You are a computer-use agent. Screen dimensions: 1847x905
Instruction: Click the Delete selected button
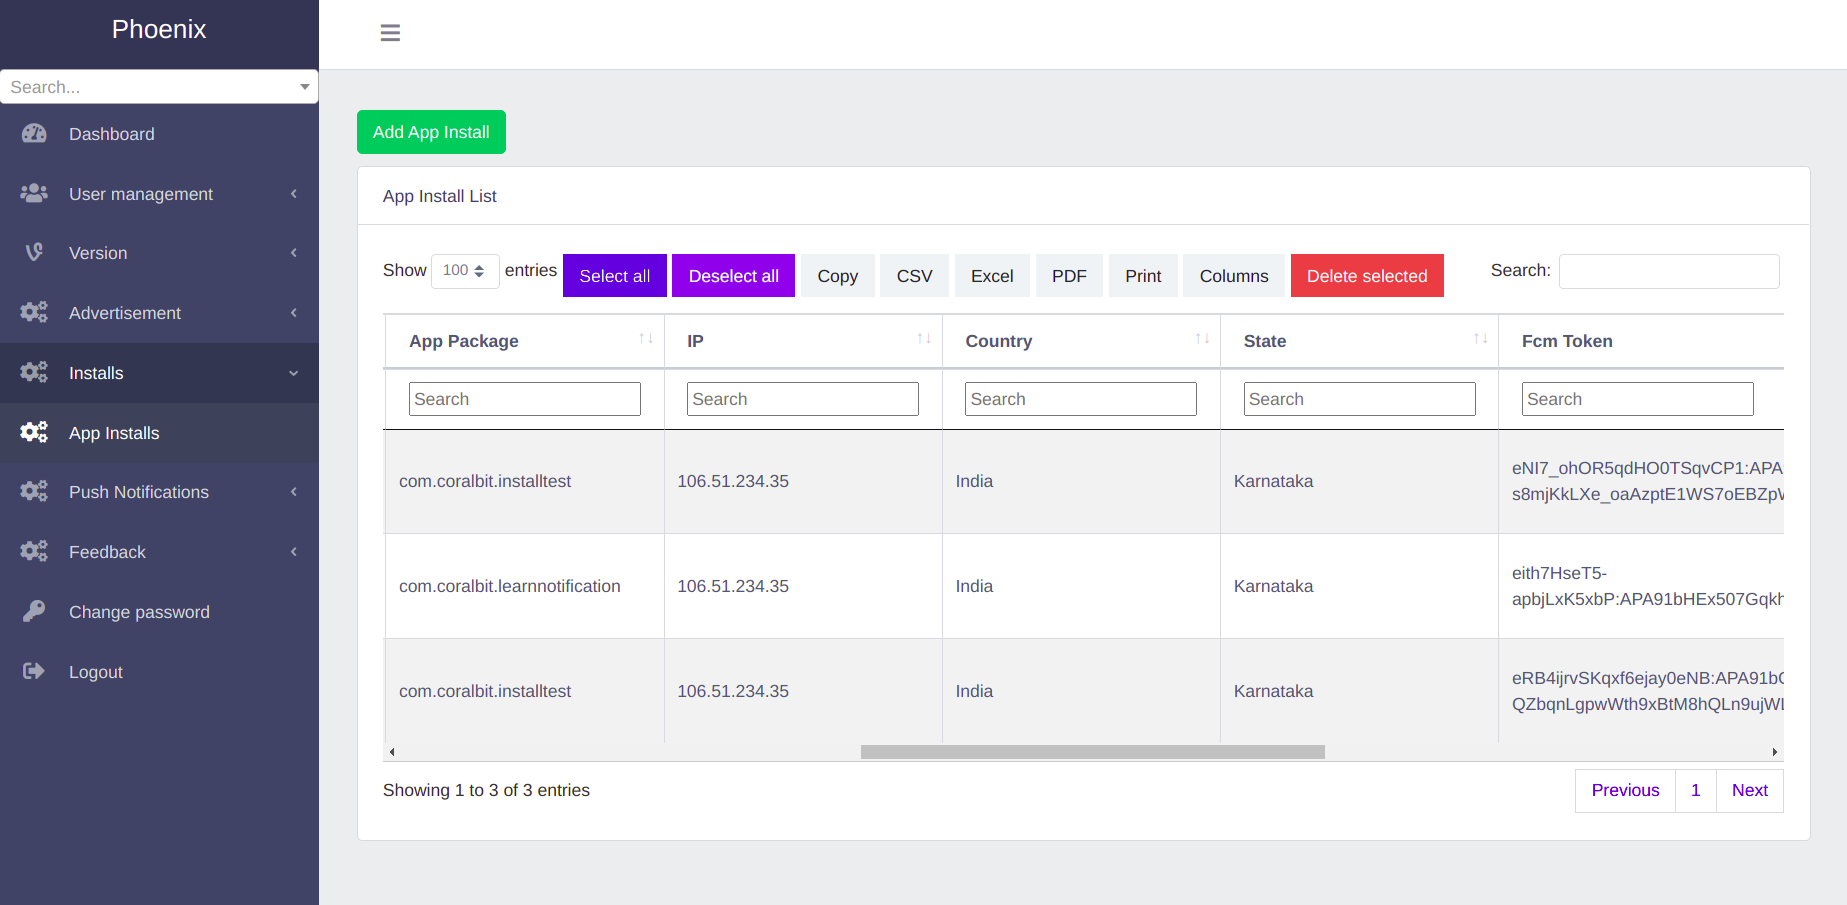pos(1367,276)
